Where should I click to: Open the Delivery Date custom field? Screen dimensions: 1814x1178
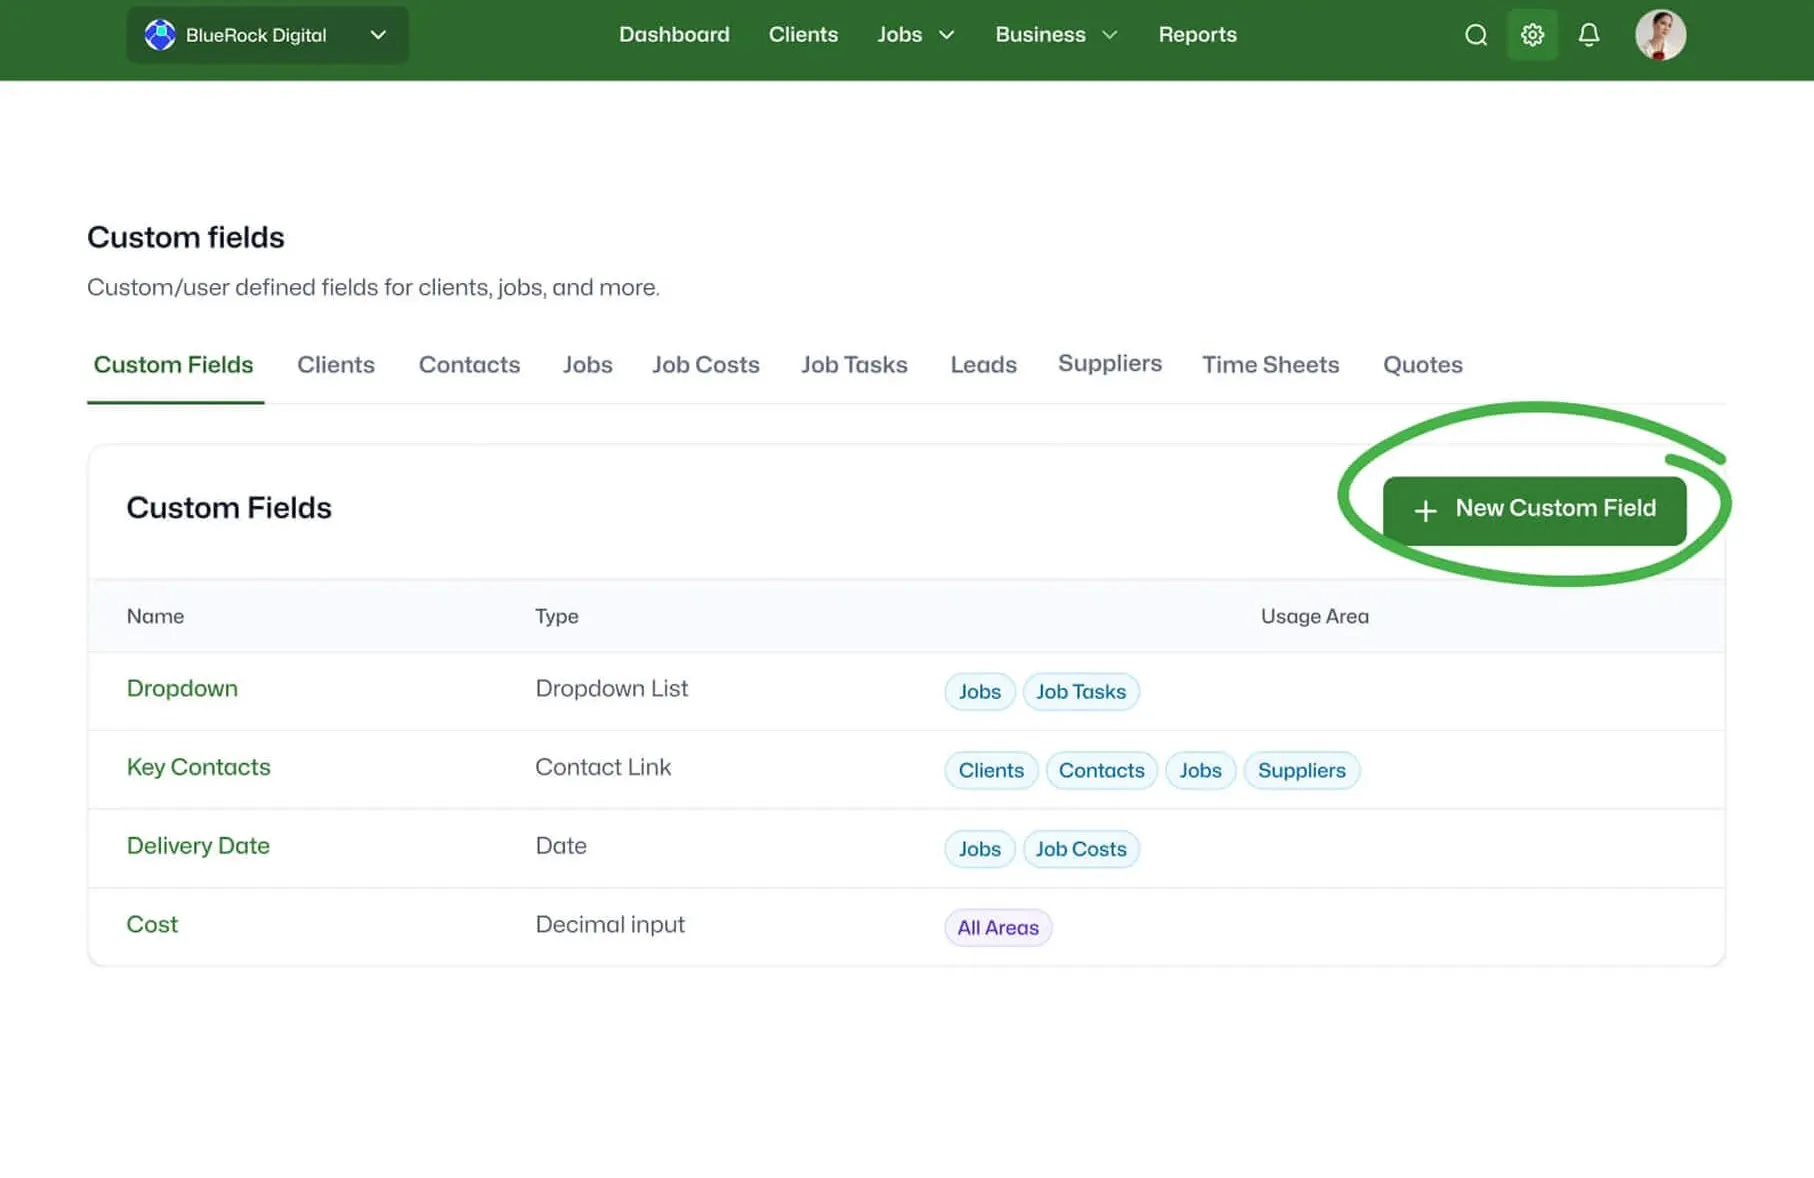click(x=198, y=846)
